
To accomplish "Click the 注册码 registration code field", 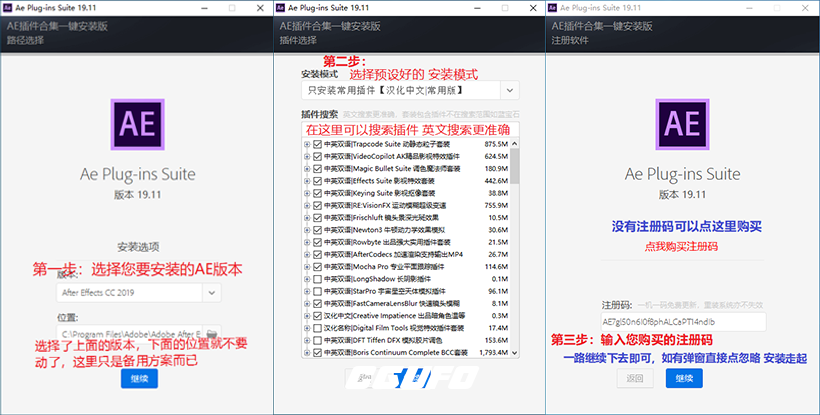I will (683, 322).
